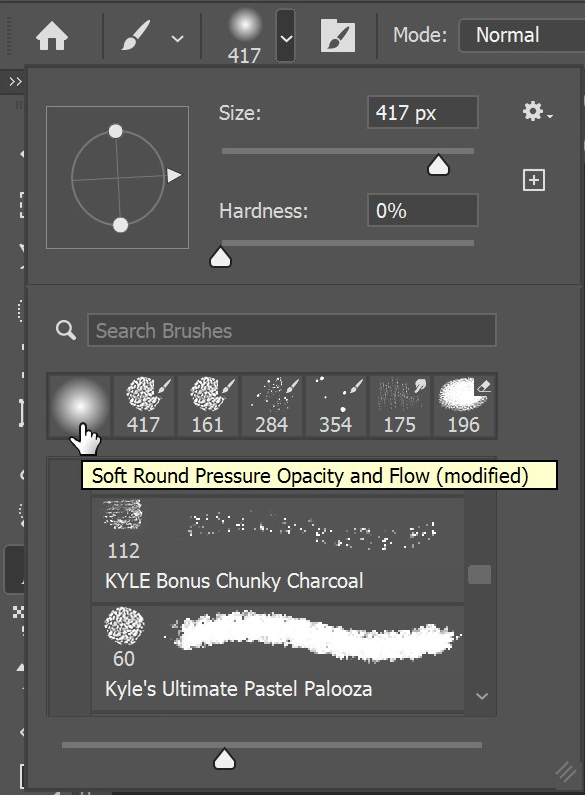Open brush picker gear settings menu

537,112
